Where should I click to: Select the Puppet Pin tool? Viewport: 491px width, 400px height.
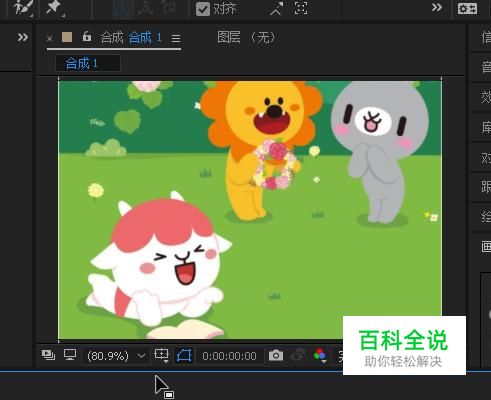(55, 8)
